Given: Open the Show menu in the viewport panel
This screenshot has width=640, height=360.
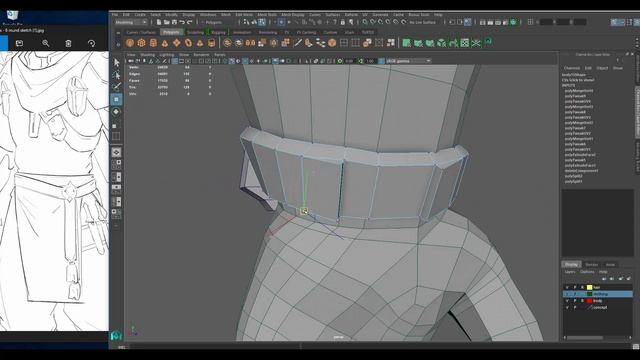Looking at the screenshot, I should coord(184,54).
